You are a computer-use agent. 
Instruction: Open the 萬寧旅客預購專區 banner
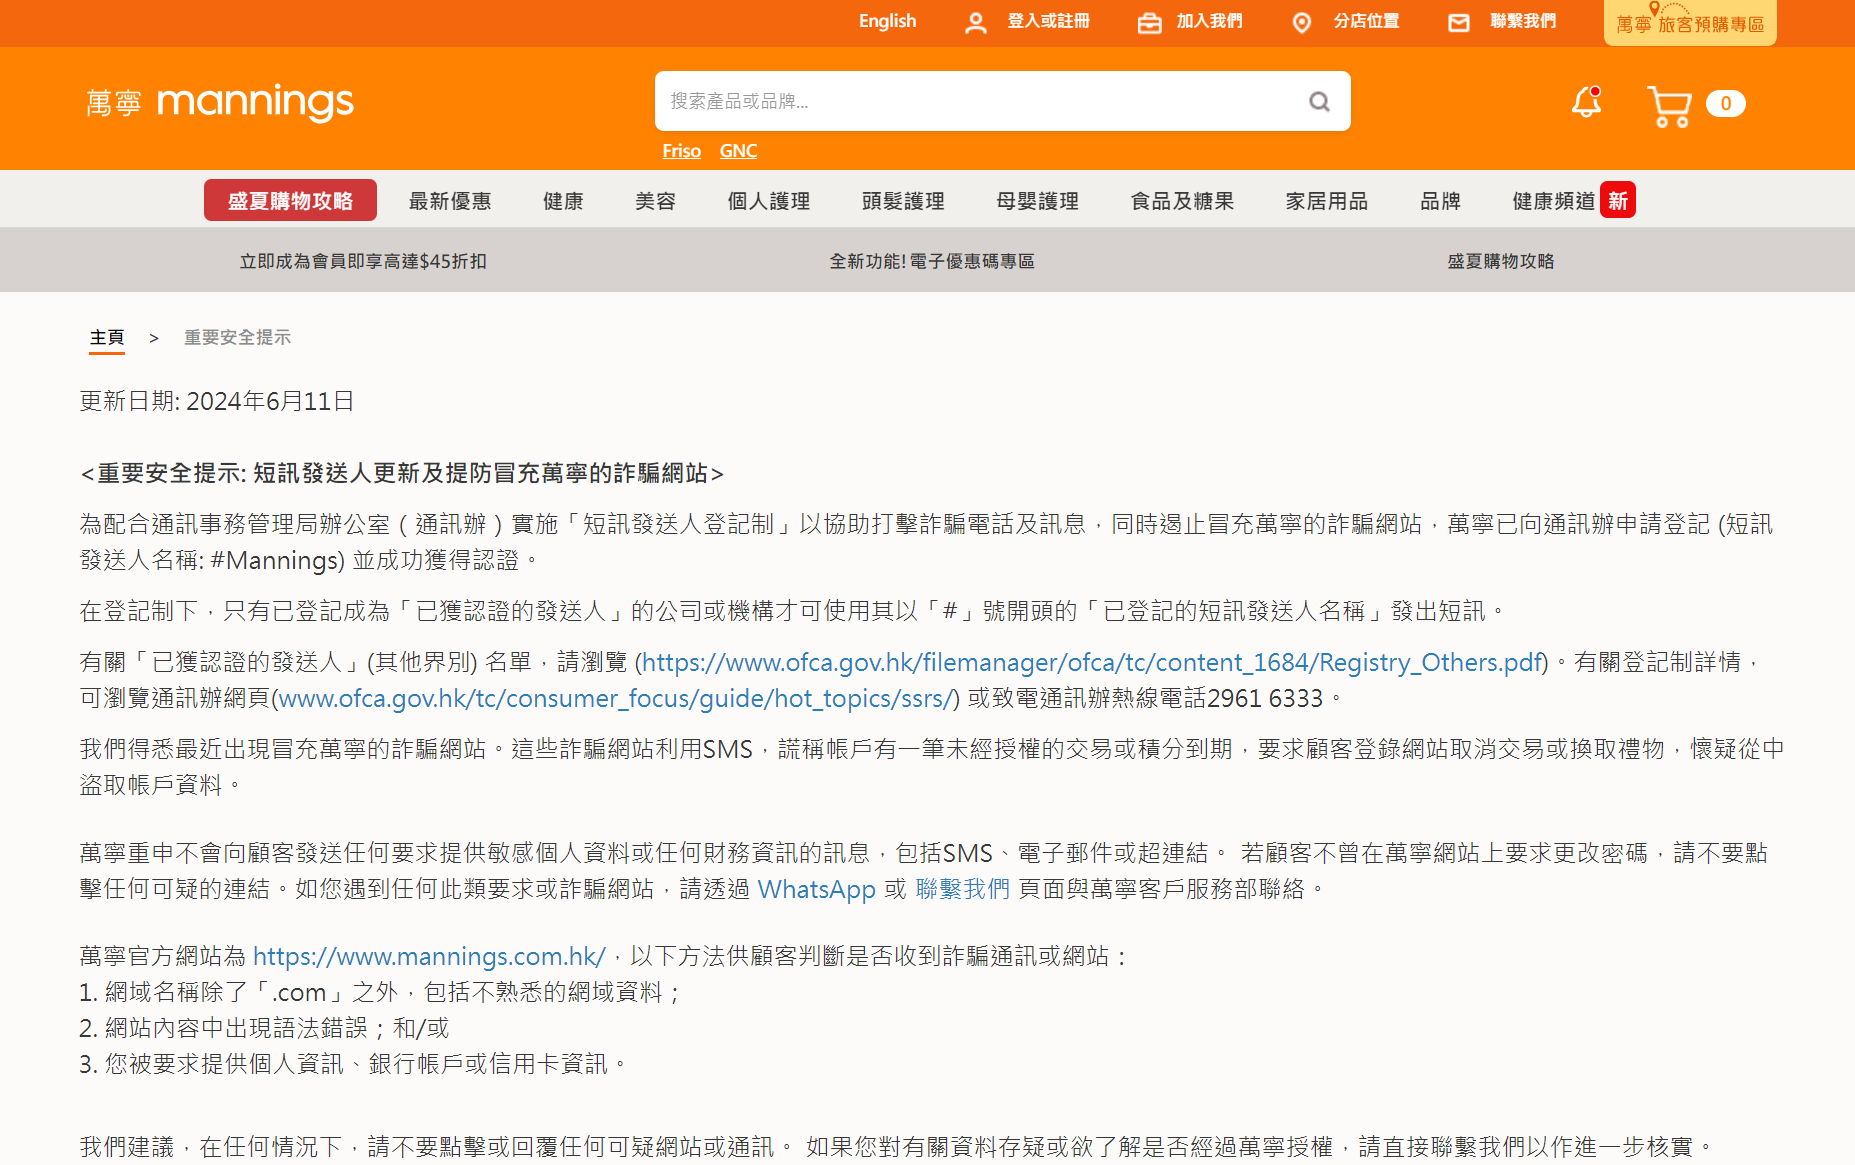[1689, 22]
